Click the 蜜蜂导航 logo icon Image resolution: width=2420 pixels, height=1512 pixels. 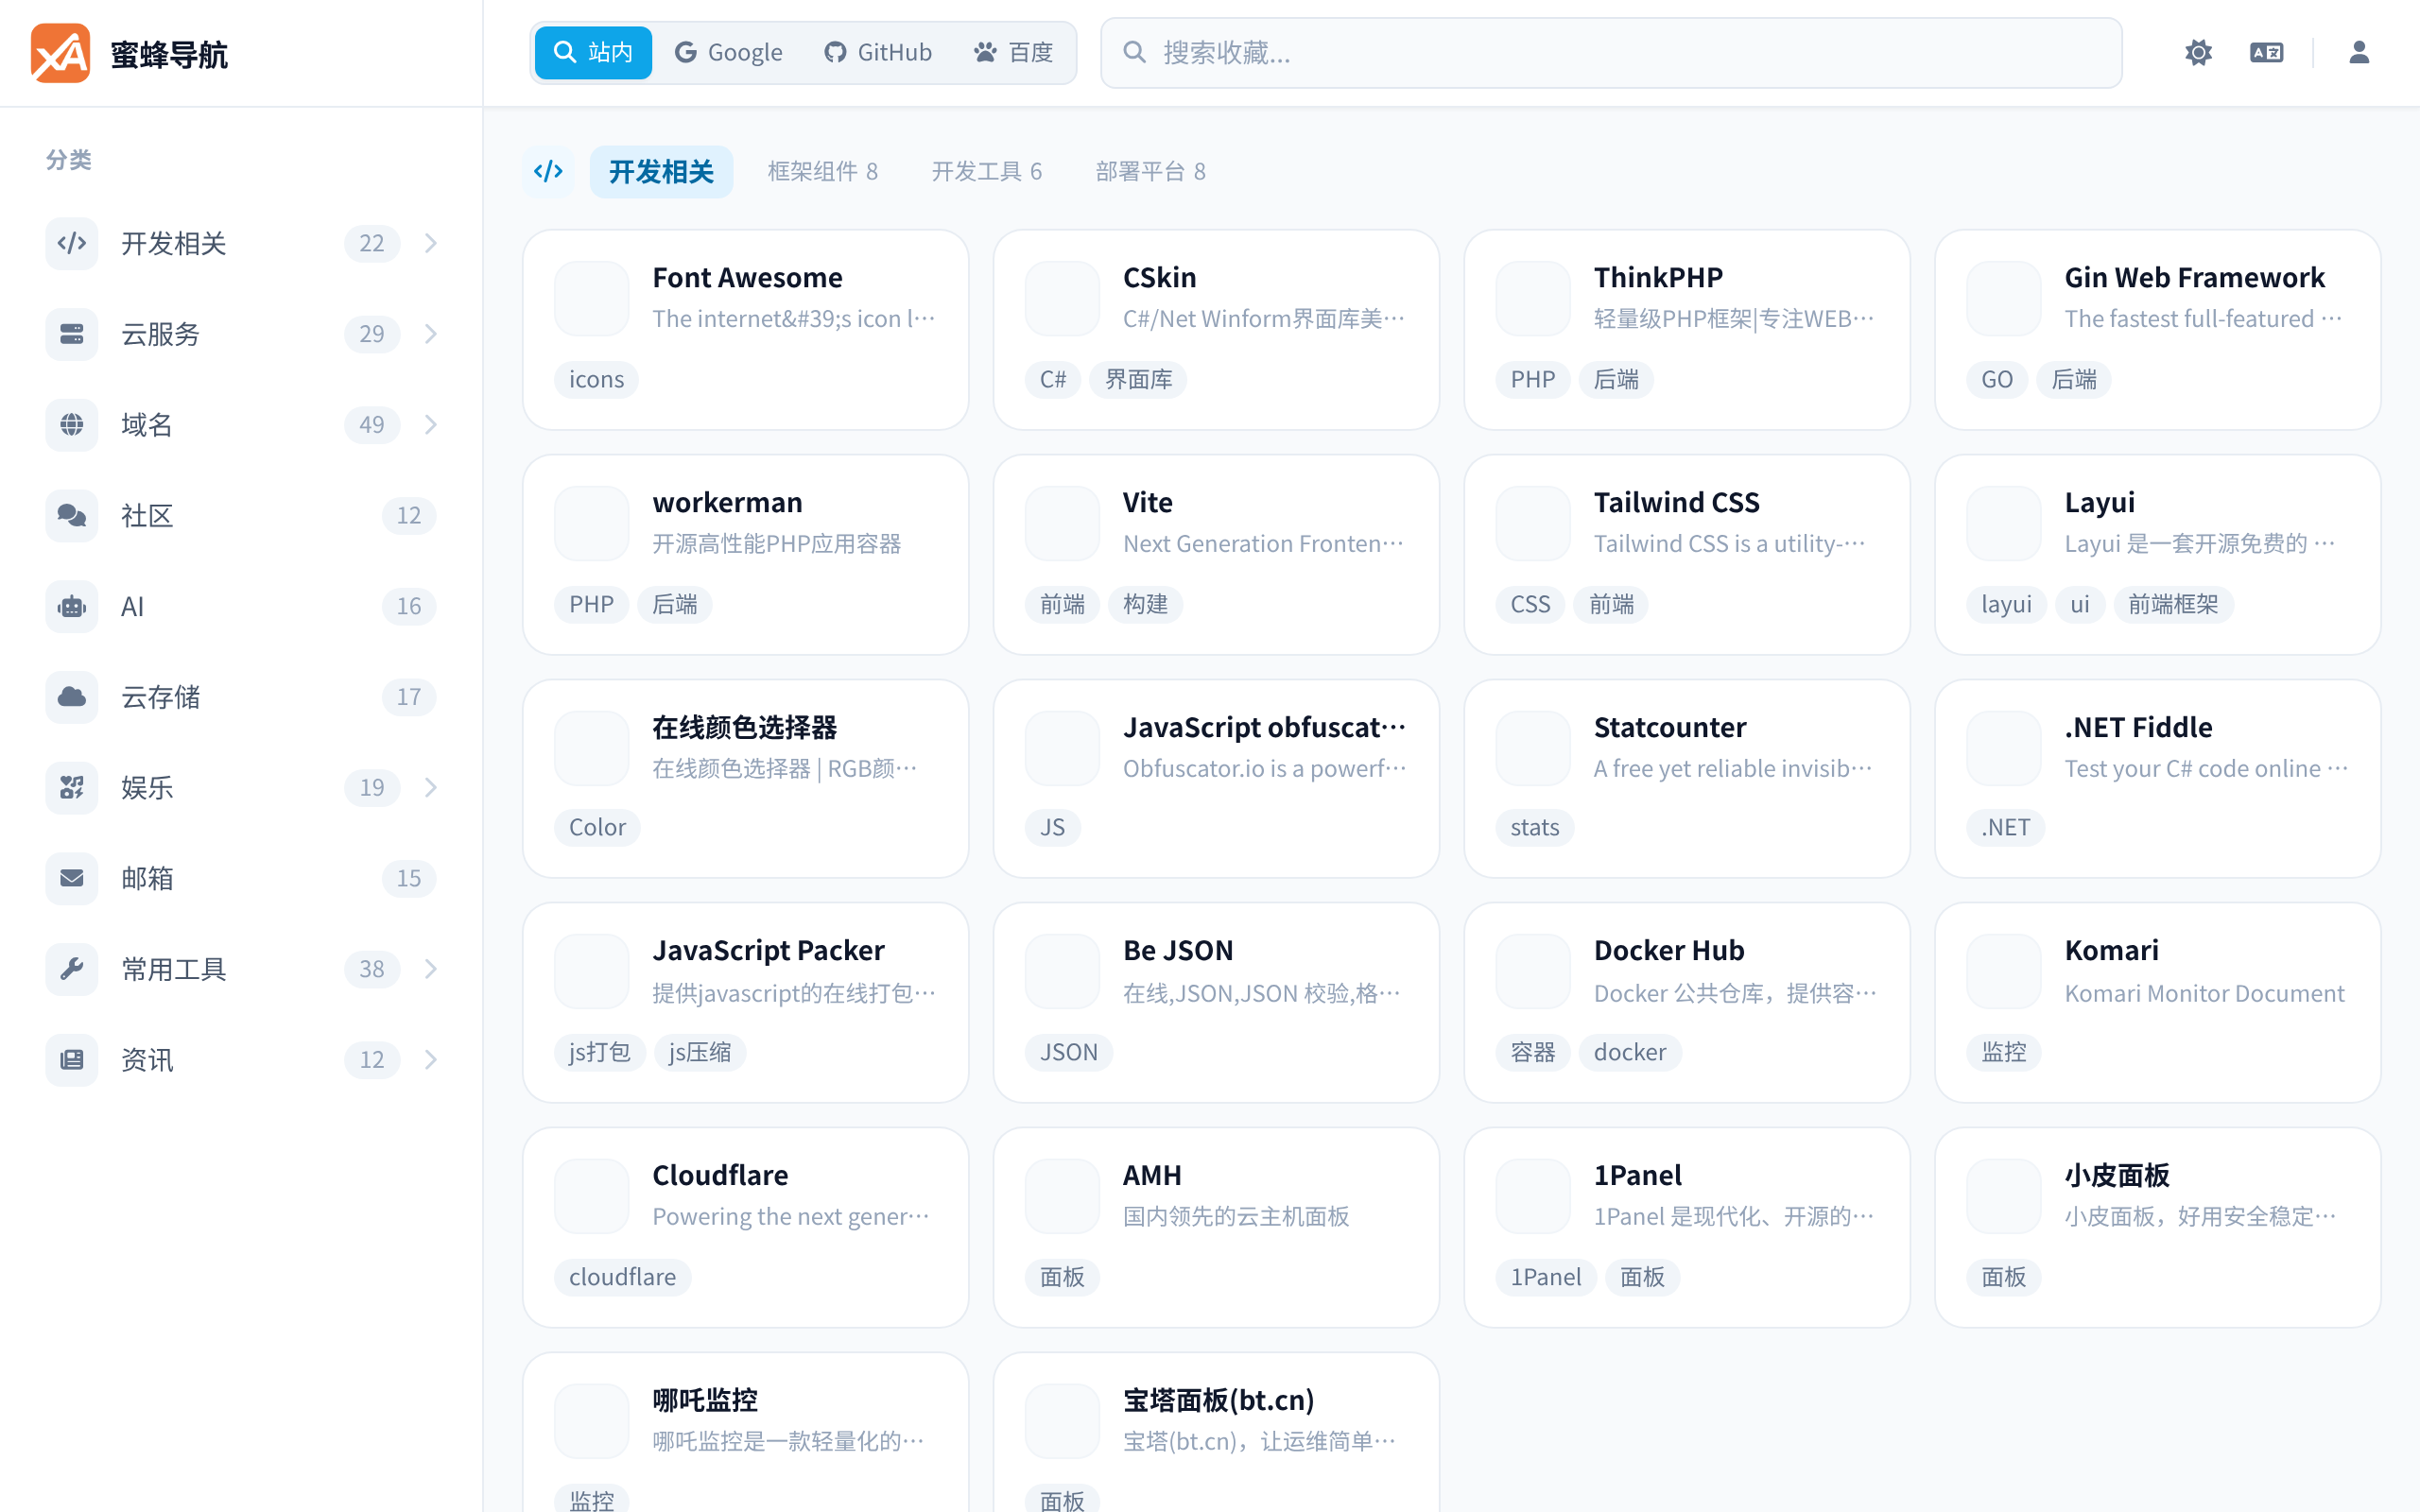coord(61,53)
